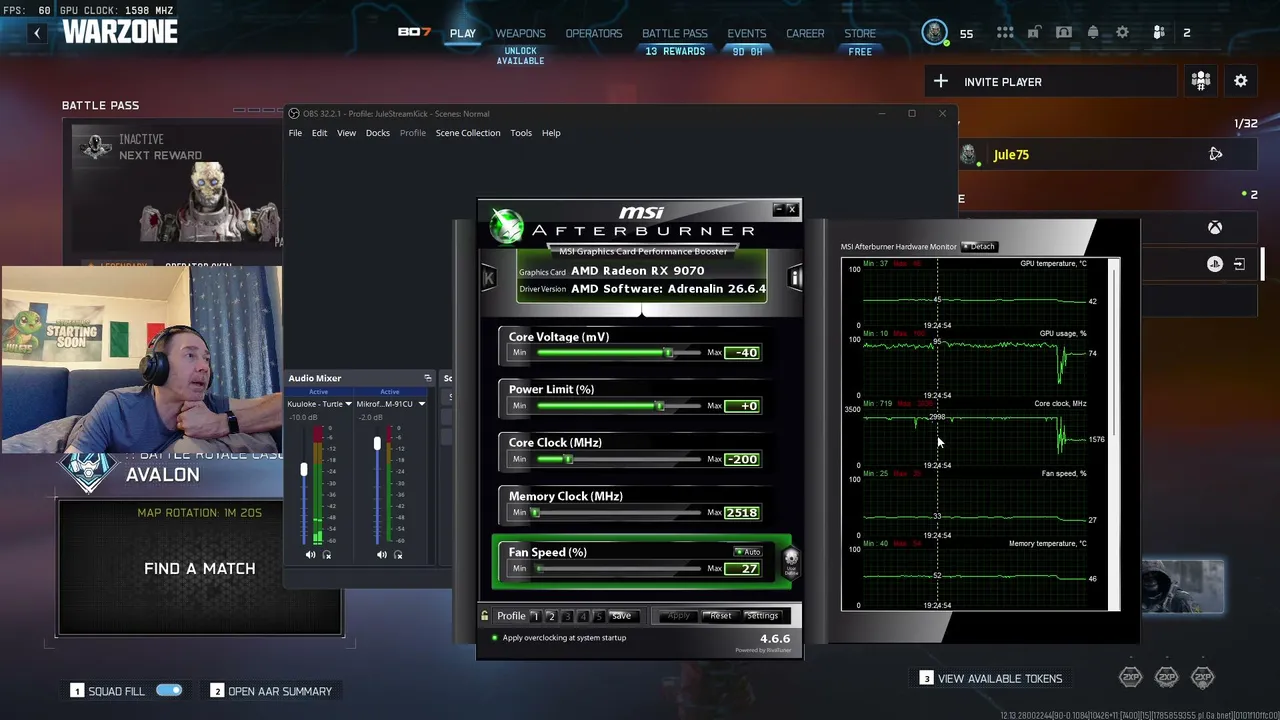Toggle Auto fan speed in Afterburner
1280x720 pixels.
tap(747, 552)
